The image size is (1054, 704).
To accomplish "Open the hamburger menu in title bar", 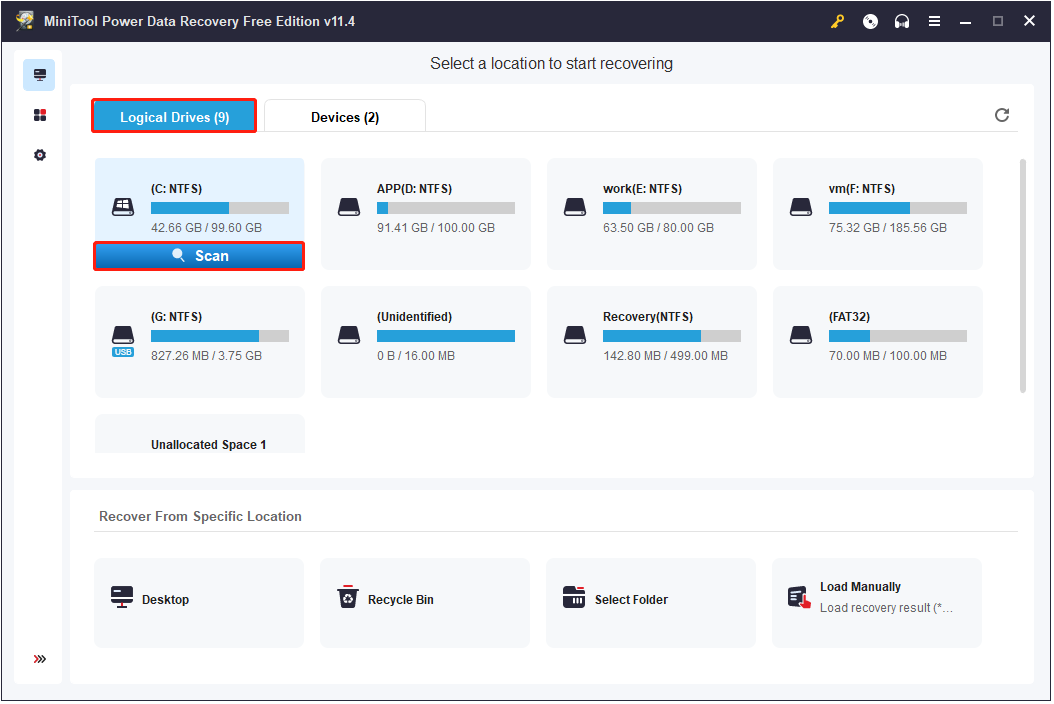I will [x=934, y=22].
